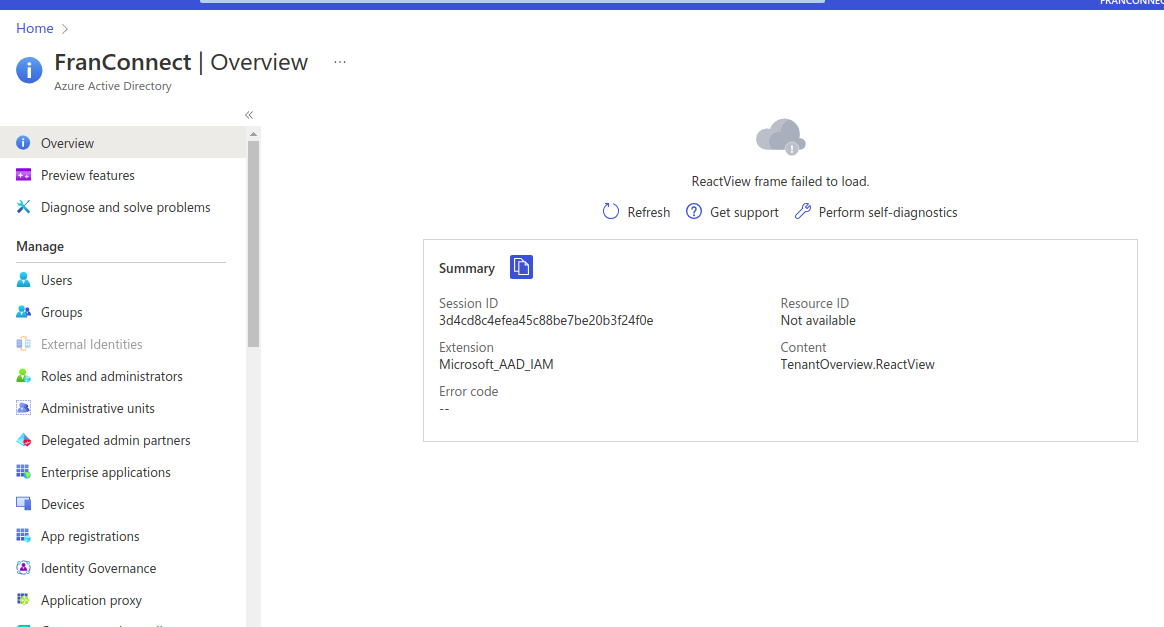Image resolution: width=1164 pixels, height=627 pixels.
Task: Click the Session ID value text
Action: point(546,321)
